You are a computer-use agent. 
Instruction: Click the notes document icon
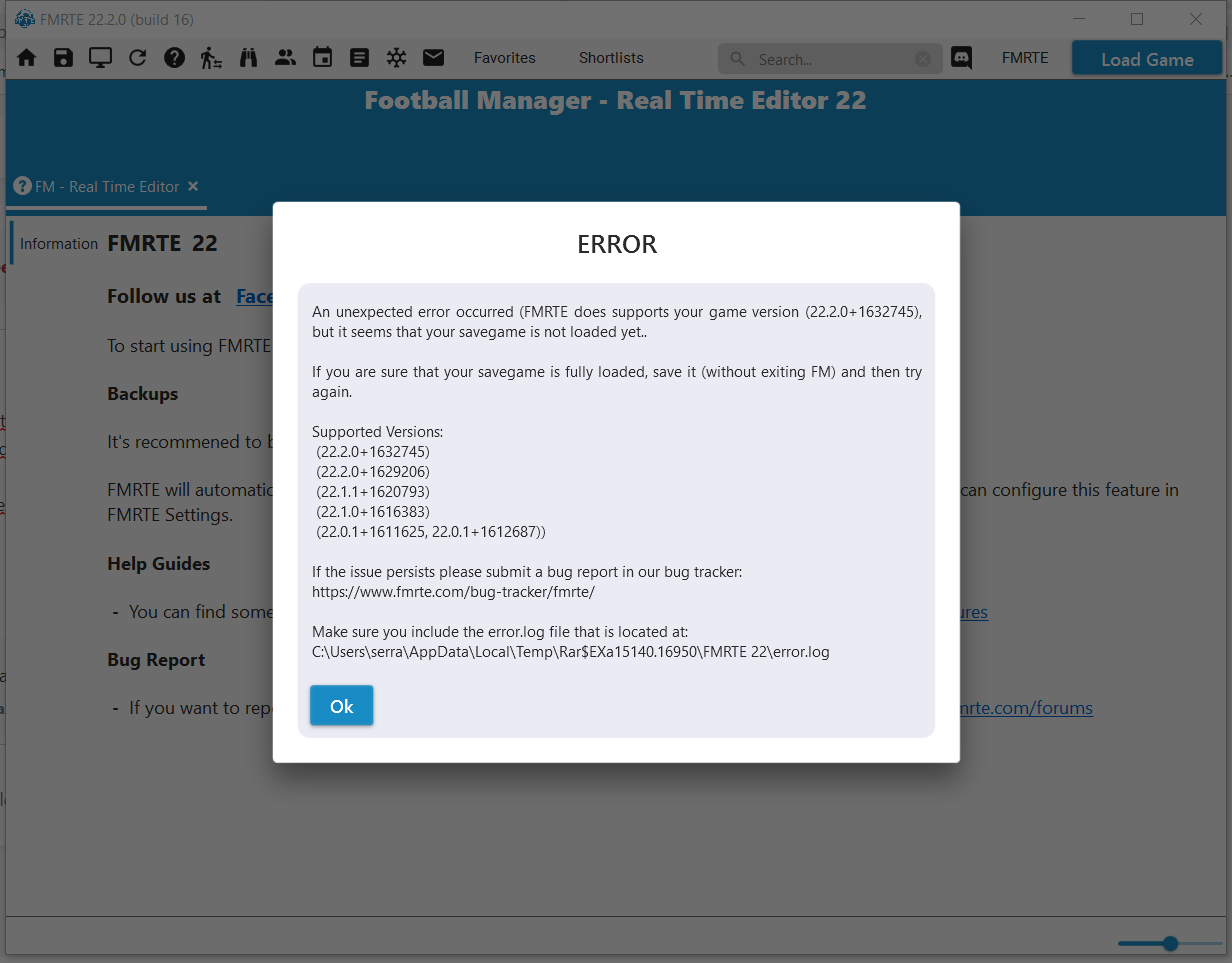(x=359, y=58)
